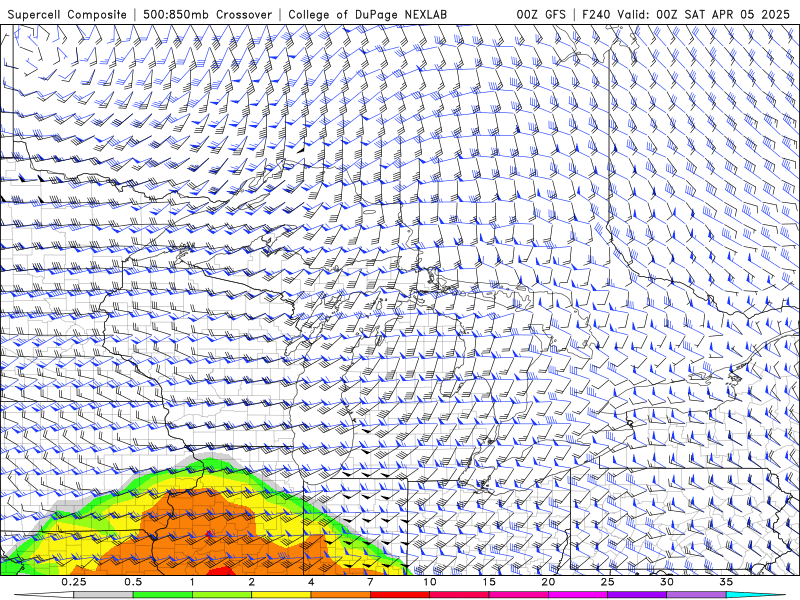Image resolution: width=800 pixels, height=600 pixels.
Task: Click the '500:850mb Crossover' header label
Action: pyautogui.click(x=207, y=14)
